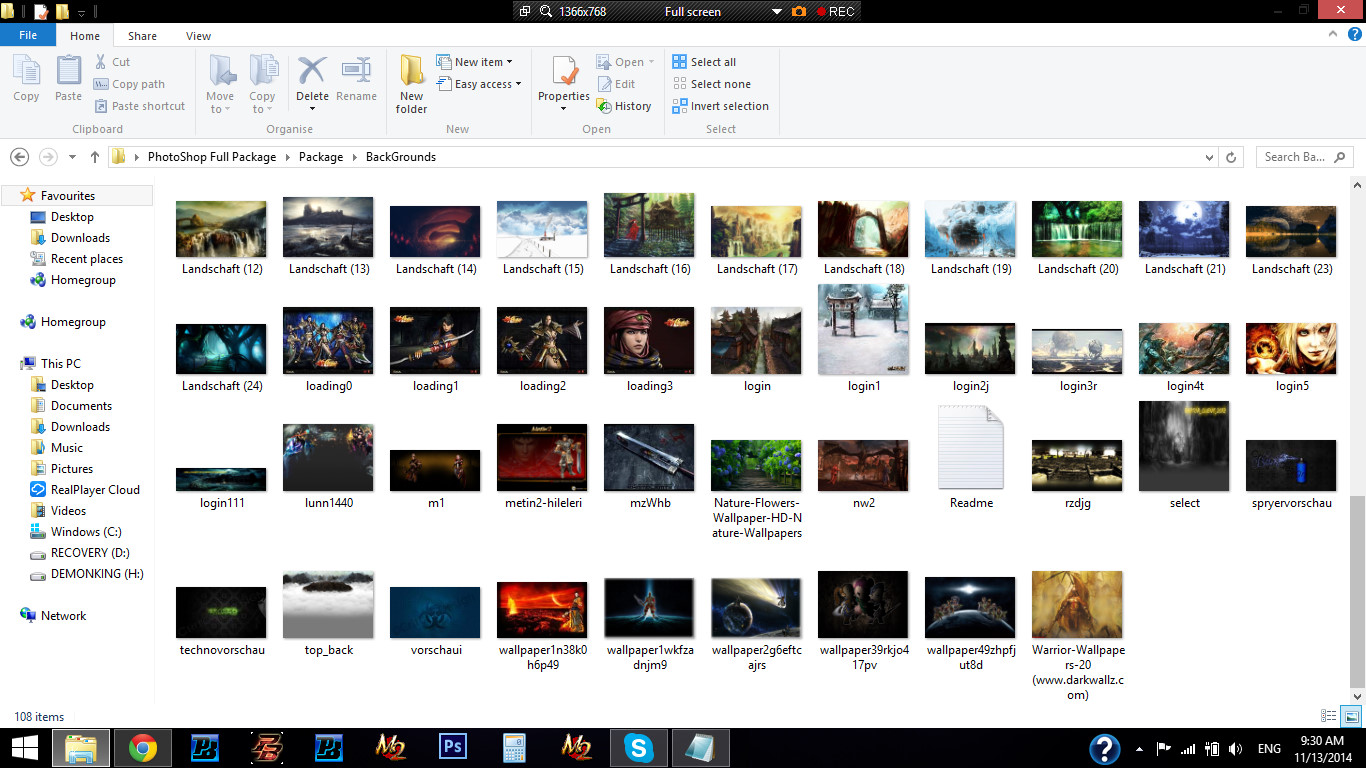This screenshot has height=768, width=1366.
Task: Open Google Chrome from the taskbar
Action: pos(142,748)
